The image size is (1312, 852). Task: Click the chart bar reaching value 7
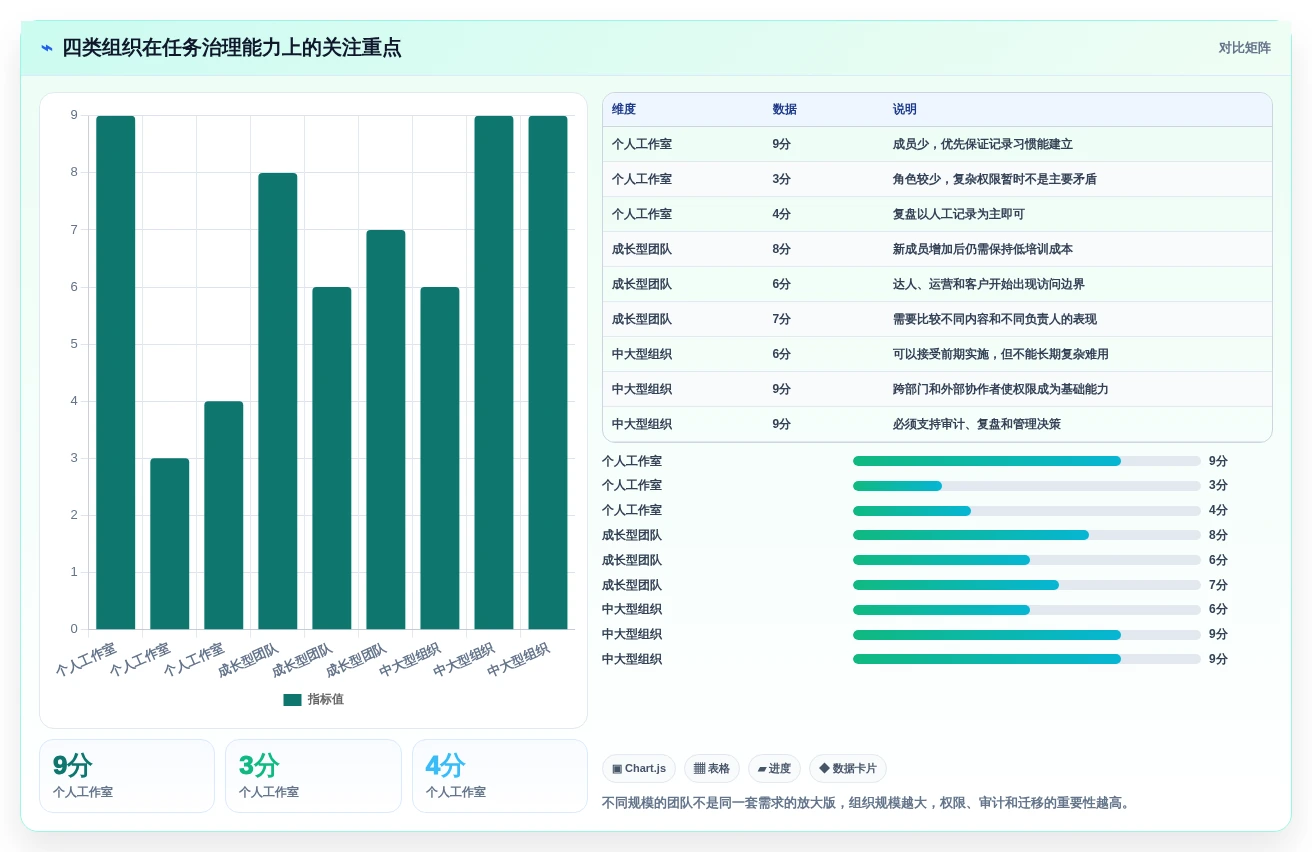(386, 430)
